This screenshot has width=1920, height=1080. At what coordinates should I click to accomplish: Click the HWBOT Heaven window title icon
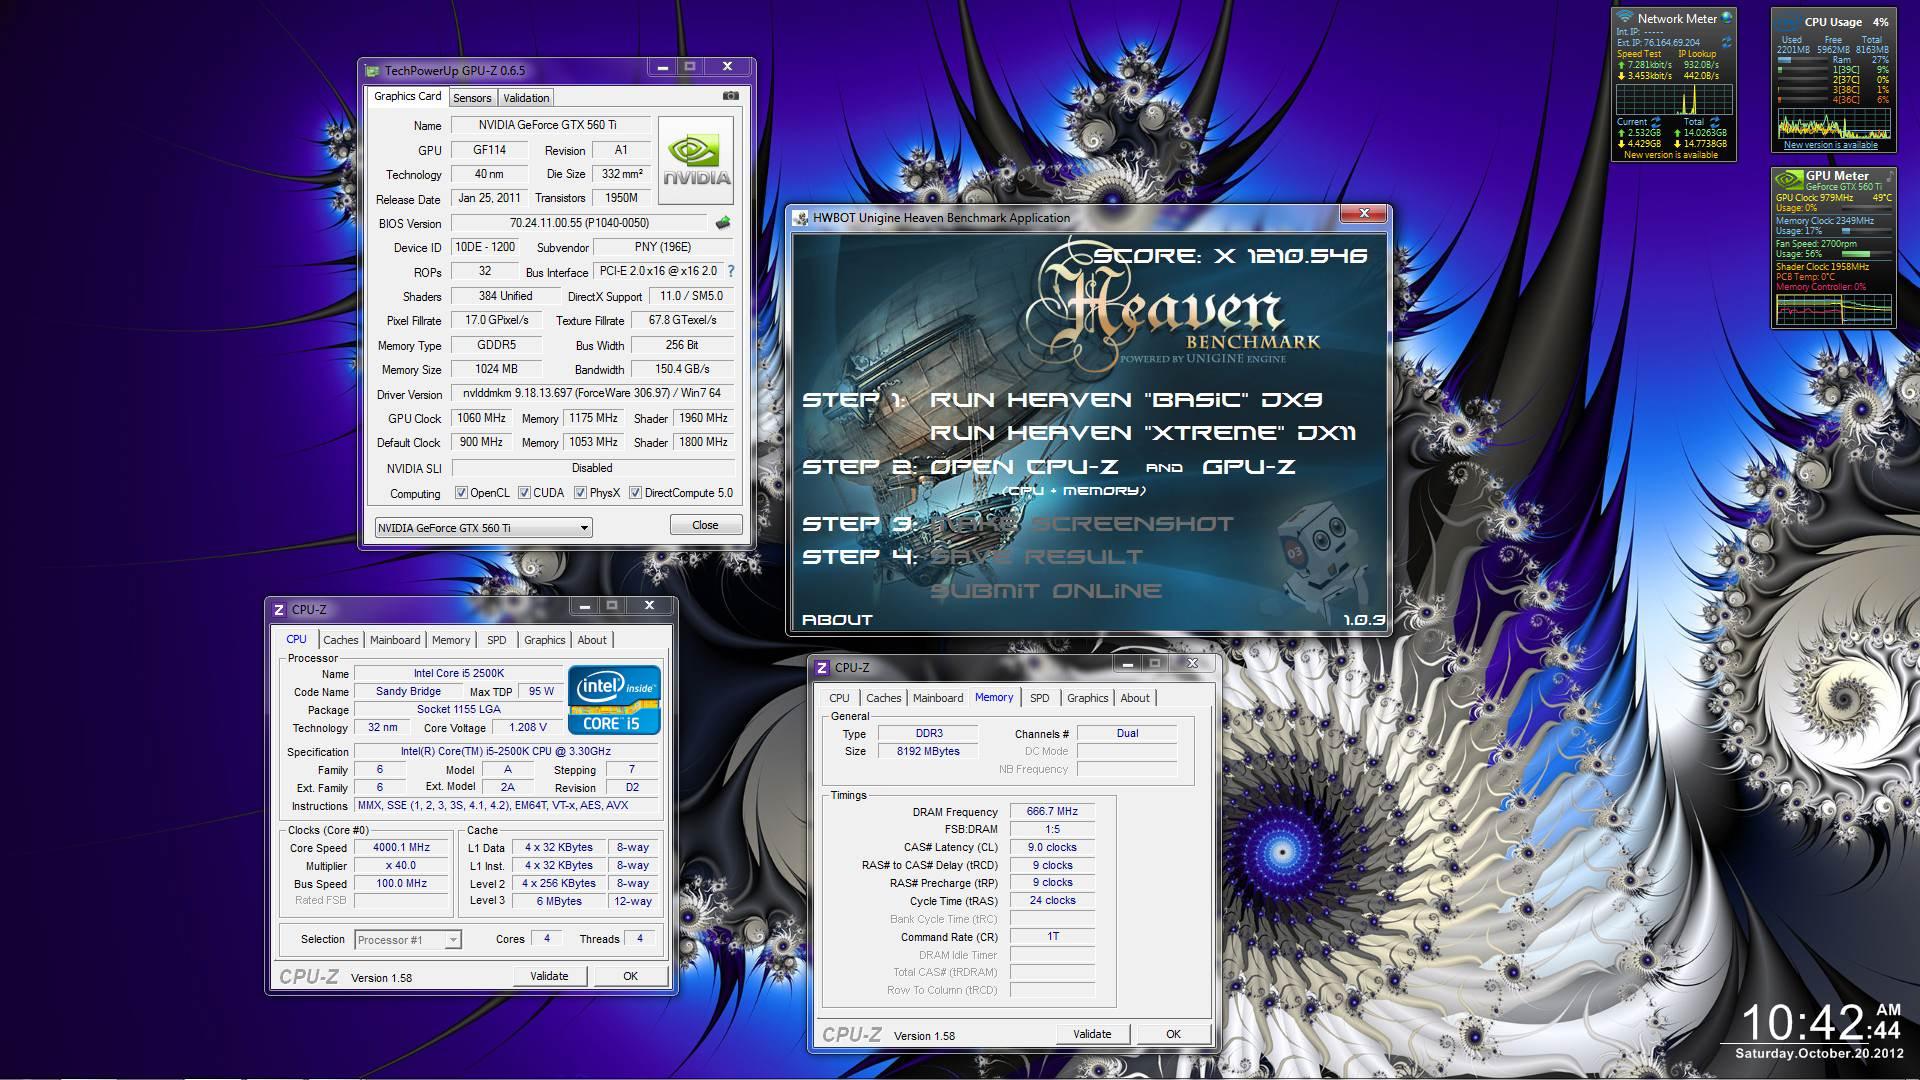tap(801, 218)
